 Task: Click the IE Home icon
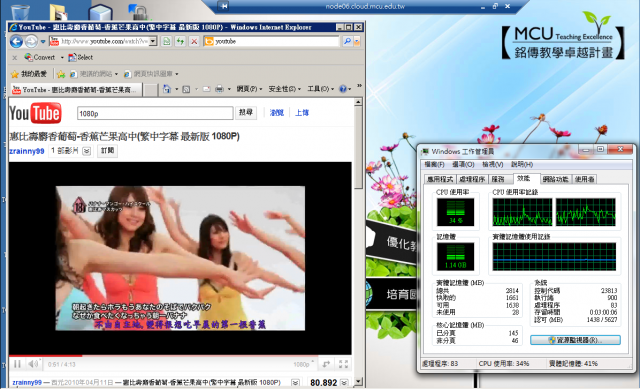click(167, 89)
